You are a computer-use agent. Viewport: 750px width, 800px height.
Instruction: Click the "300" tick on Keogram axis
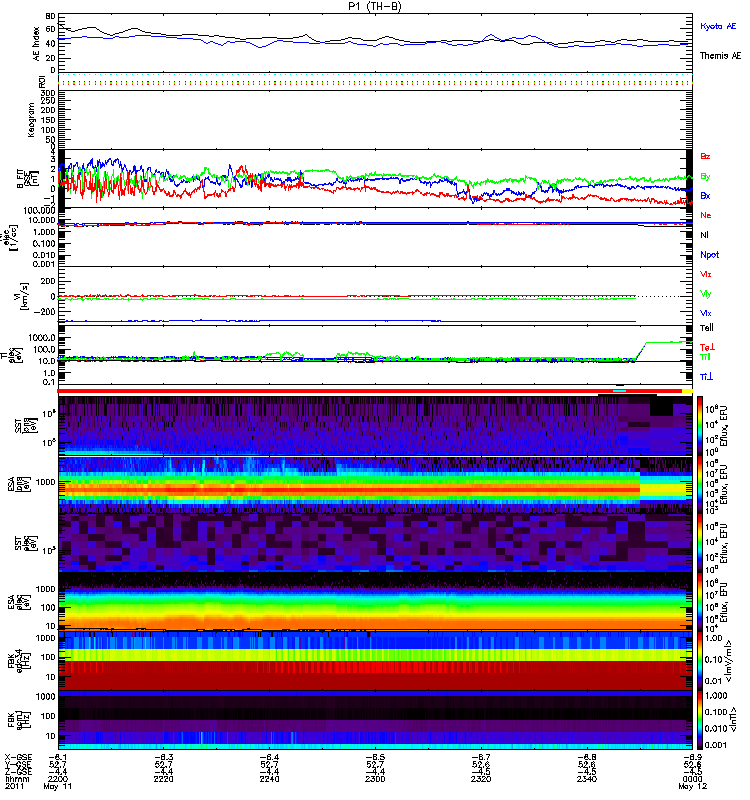click(48, 93)
